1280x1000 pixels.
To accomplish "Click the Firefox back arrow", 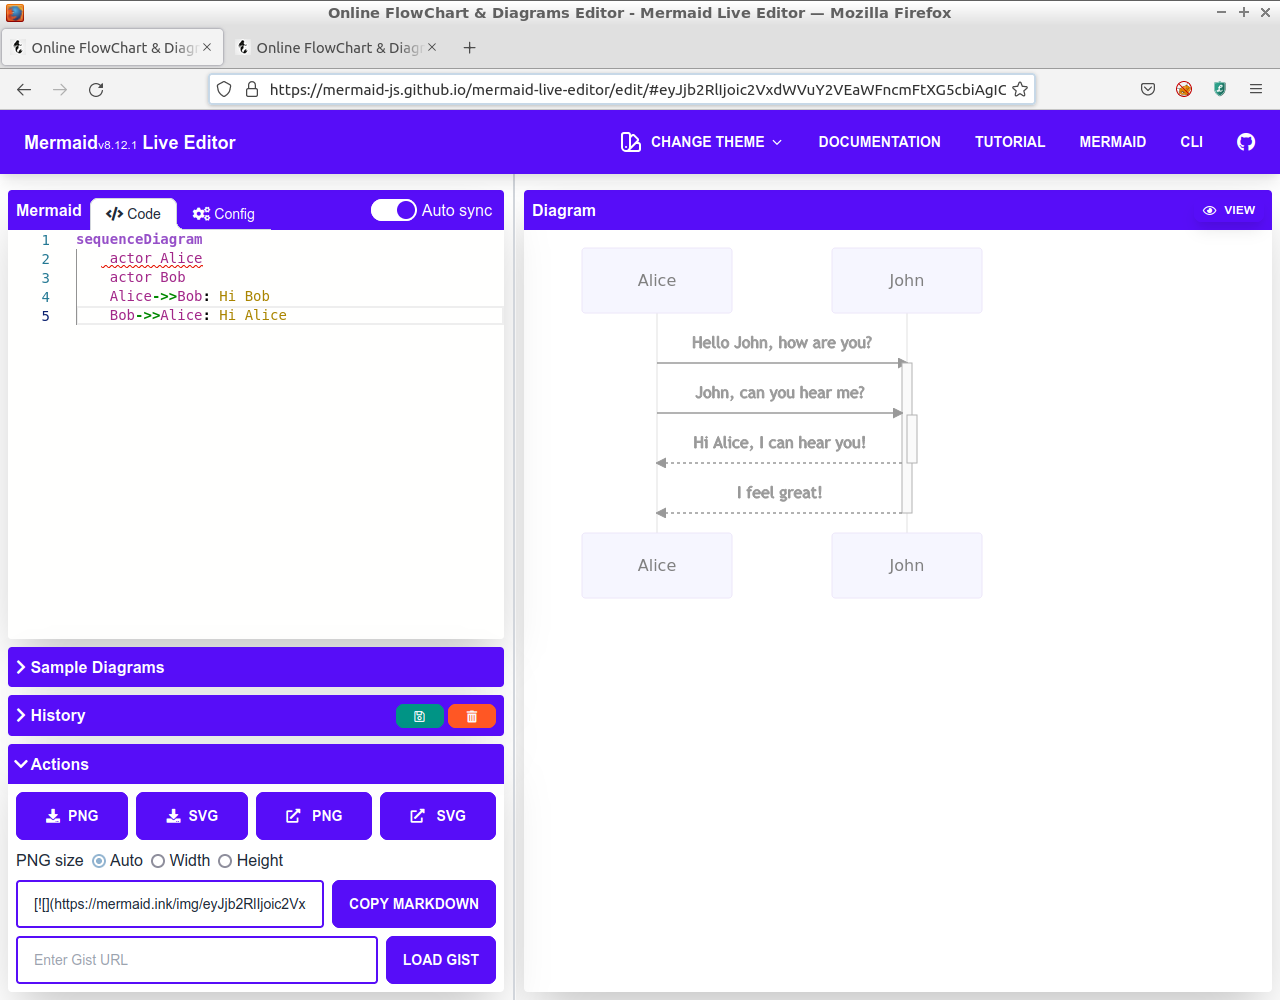I will point(24,89).
